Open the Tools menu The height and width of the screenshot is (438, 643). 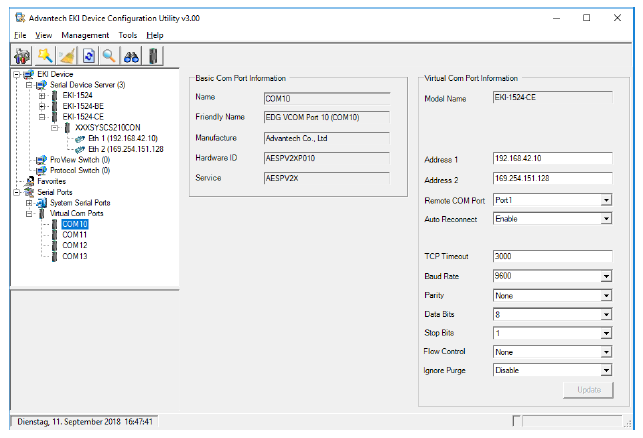coord(128,35)
